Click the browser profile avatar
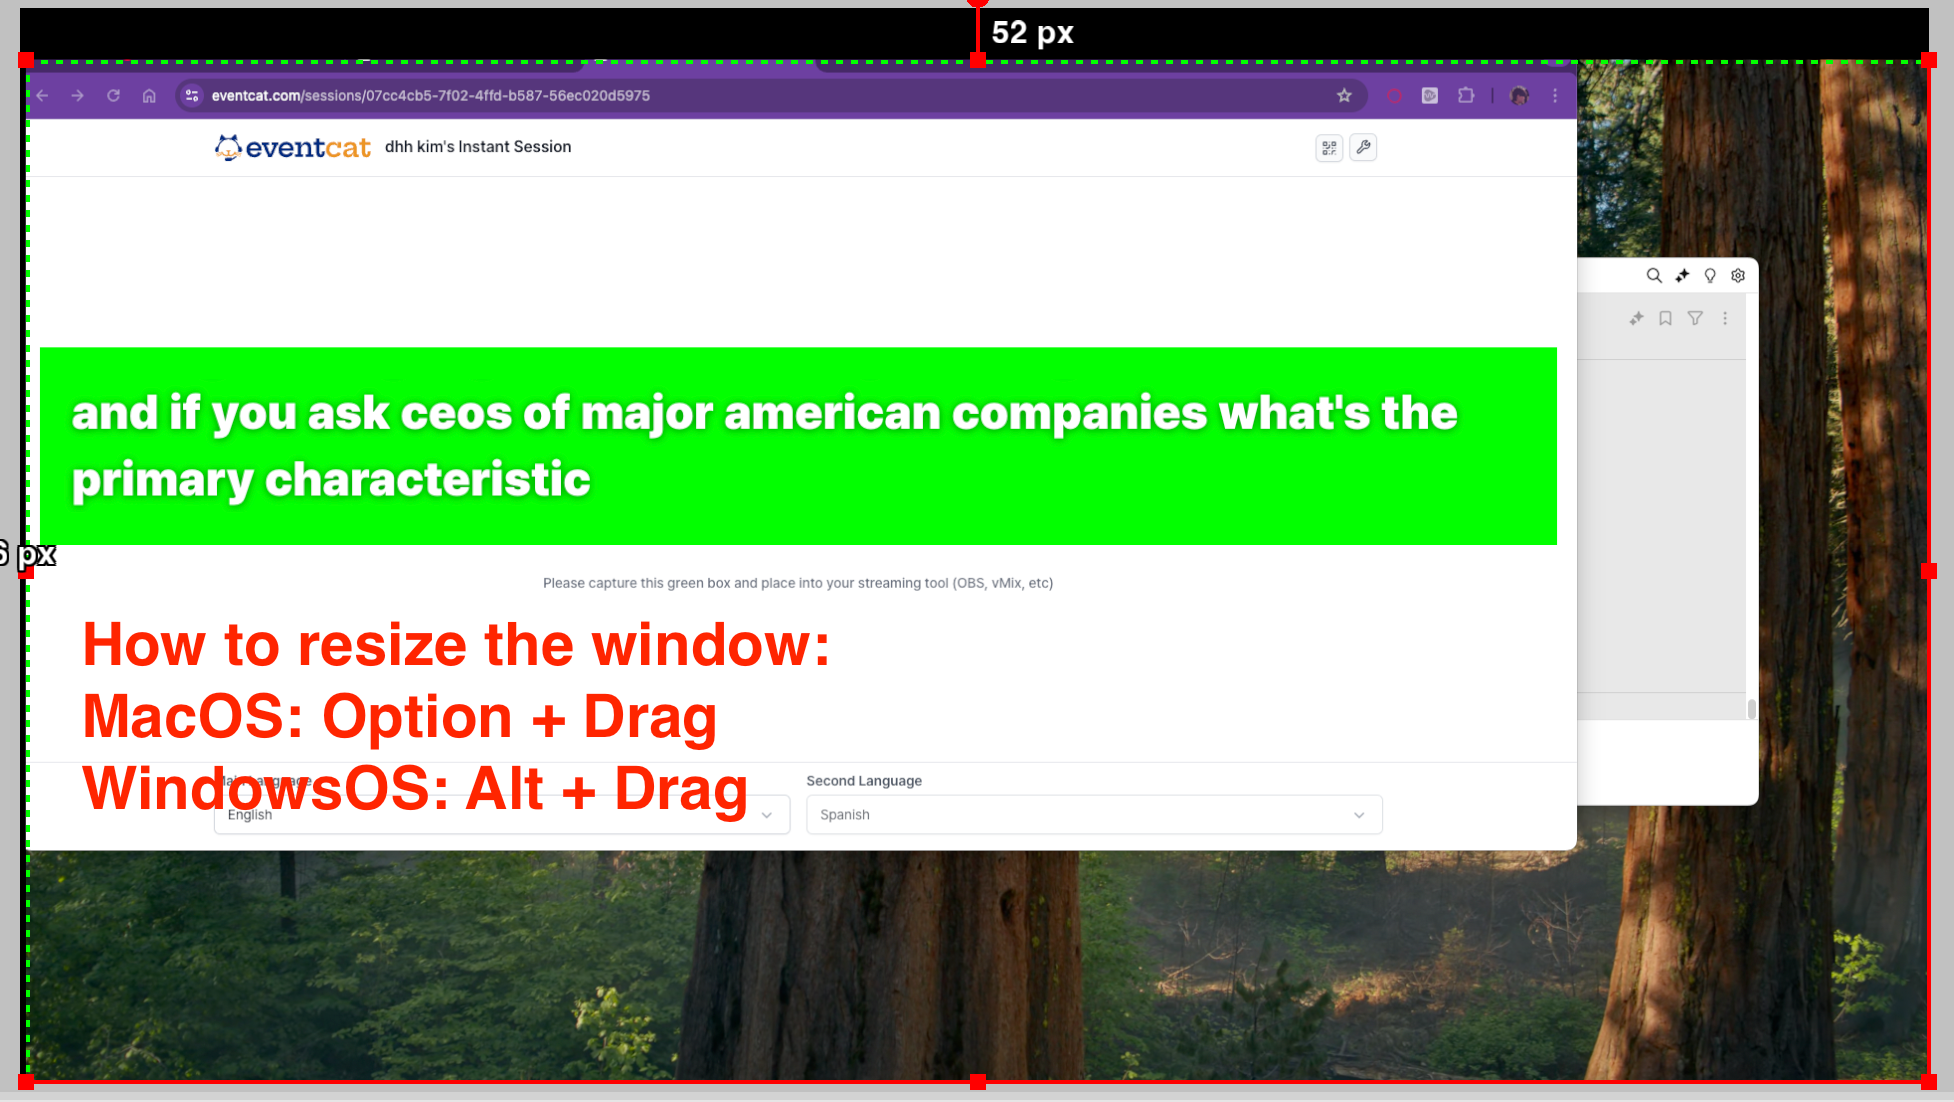1954x1102 pixels. tap(1519, 96)
